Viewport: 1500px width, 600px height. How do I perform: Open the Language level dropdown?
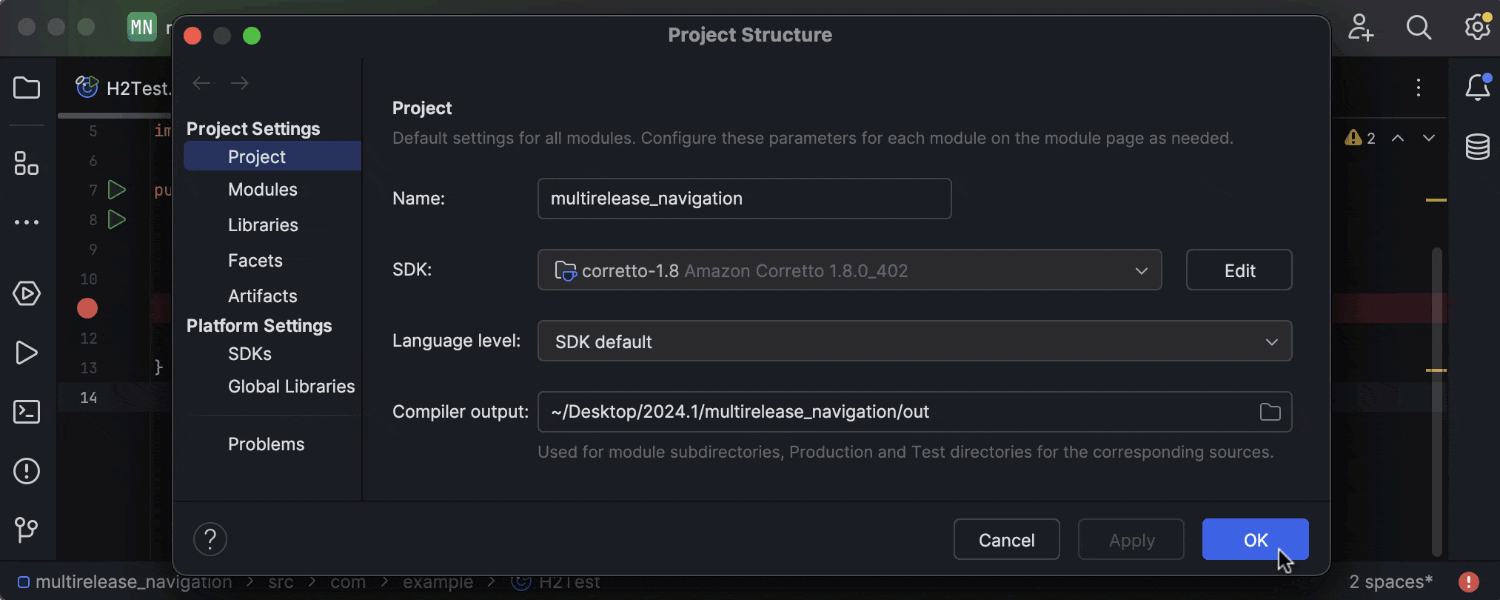tap(913, 341)
